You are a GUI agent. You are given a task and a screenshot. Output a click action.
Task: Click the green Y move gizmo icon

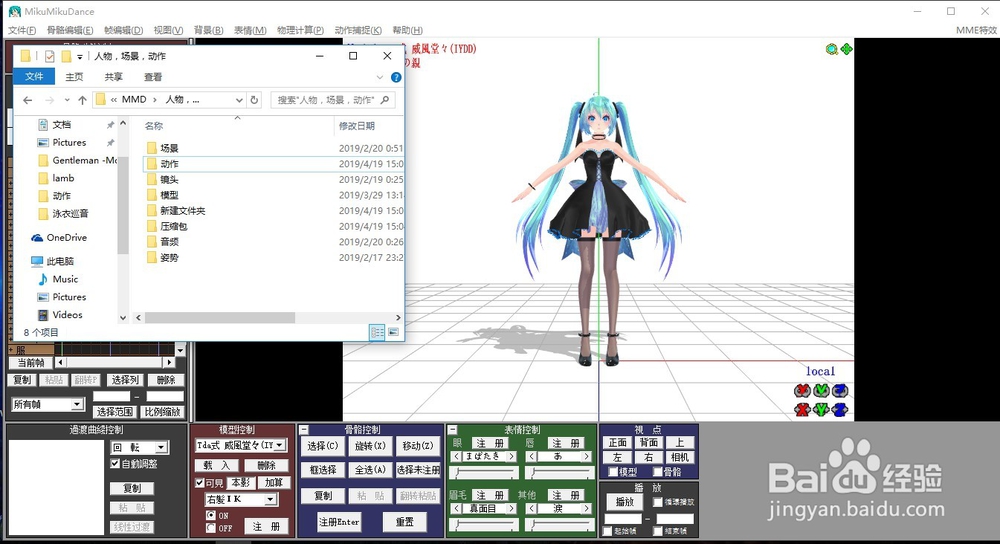click(x=821, y=409)
